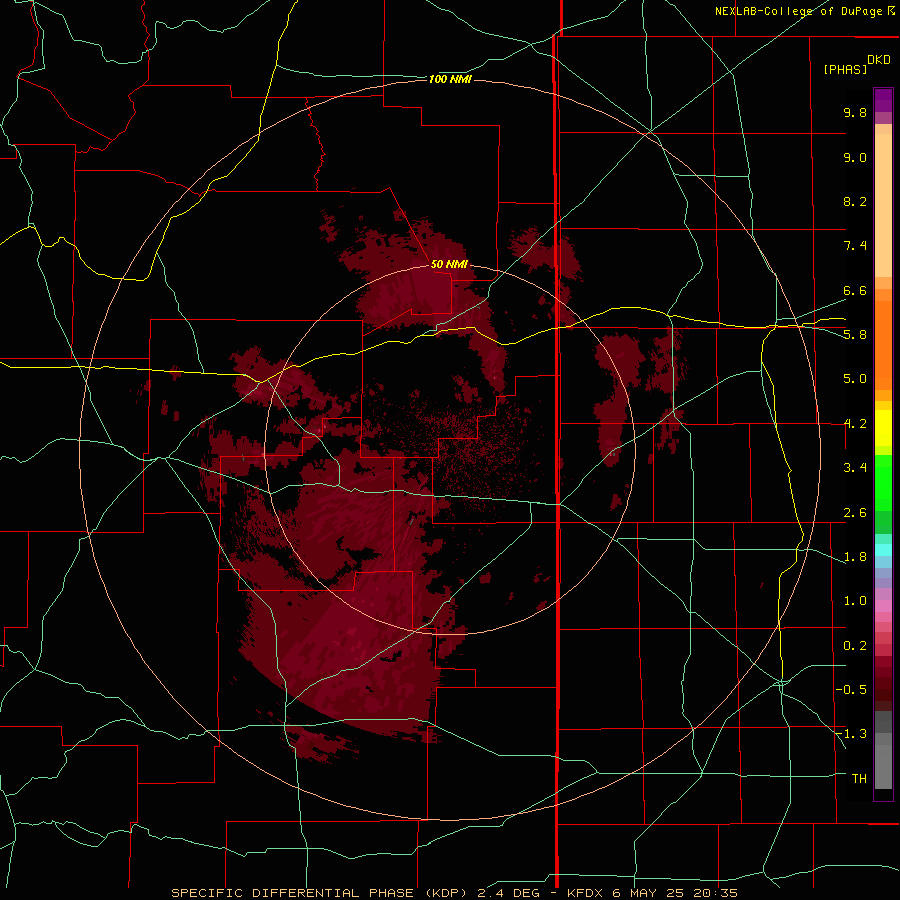Click the "100 NMI" range ring label

[x=450, y=79]
